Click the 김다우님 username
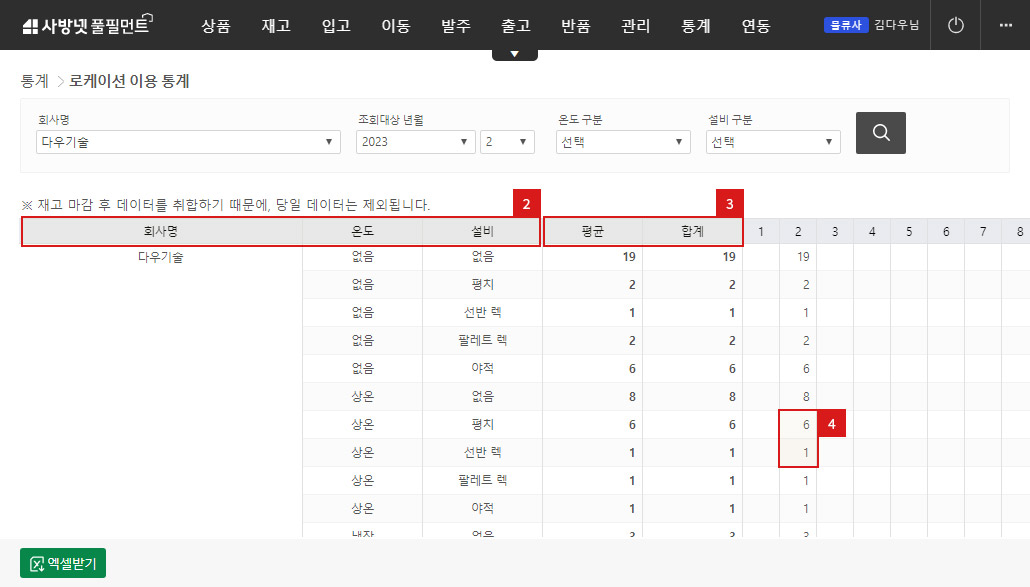Image resolution: width=1030 pixels, height=587 pixels. click(896, 25)
